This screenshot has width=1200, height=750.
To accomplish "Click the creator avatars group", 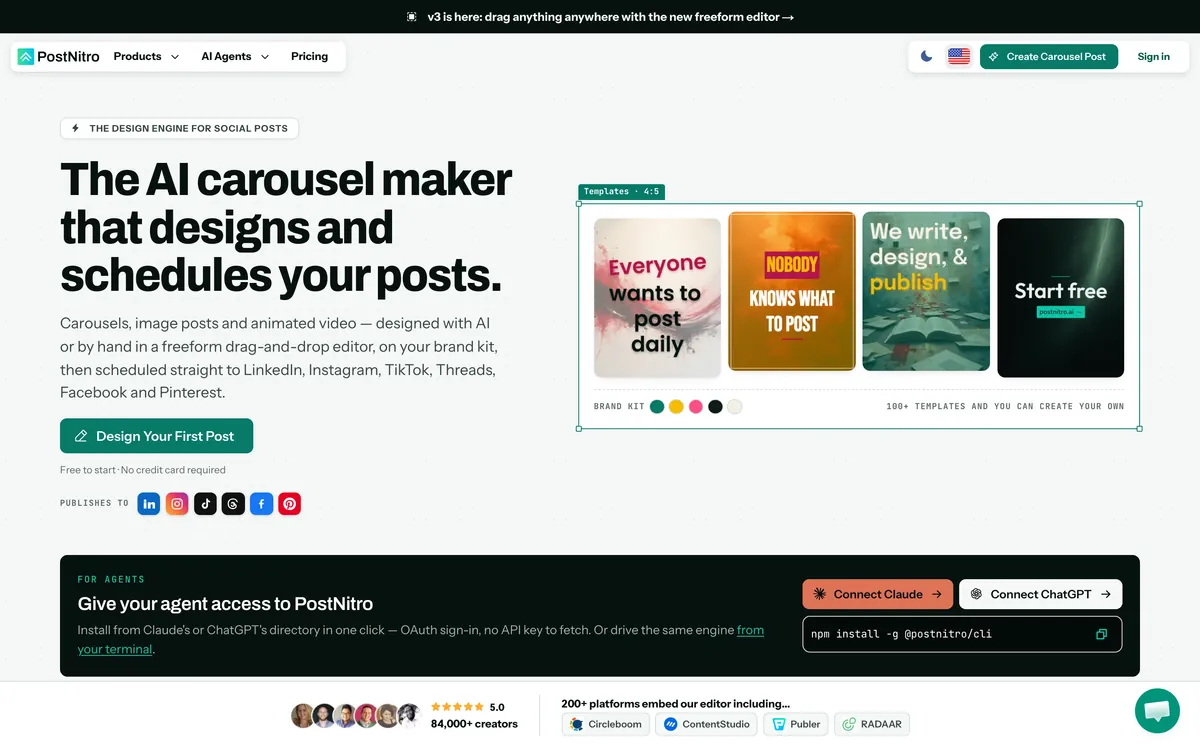I will [355, 716].
